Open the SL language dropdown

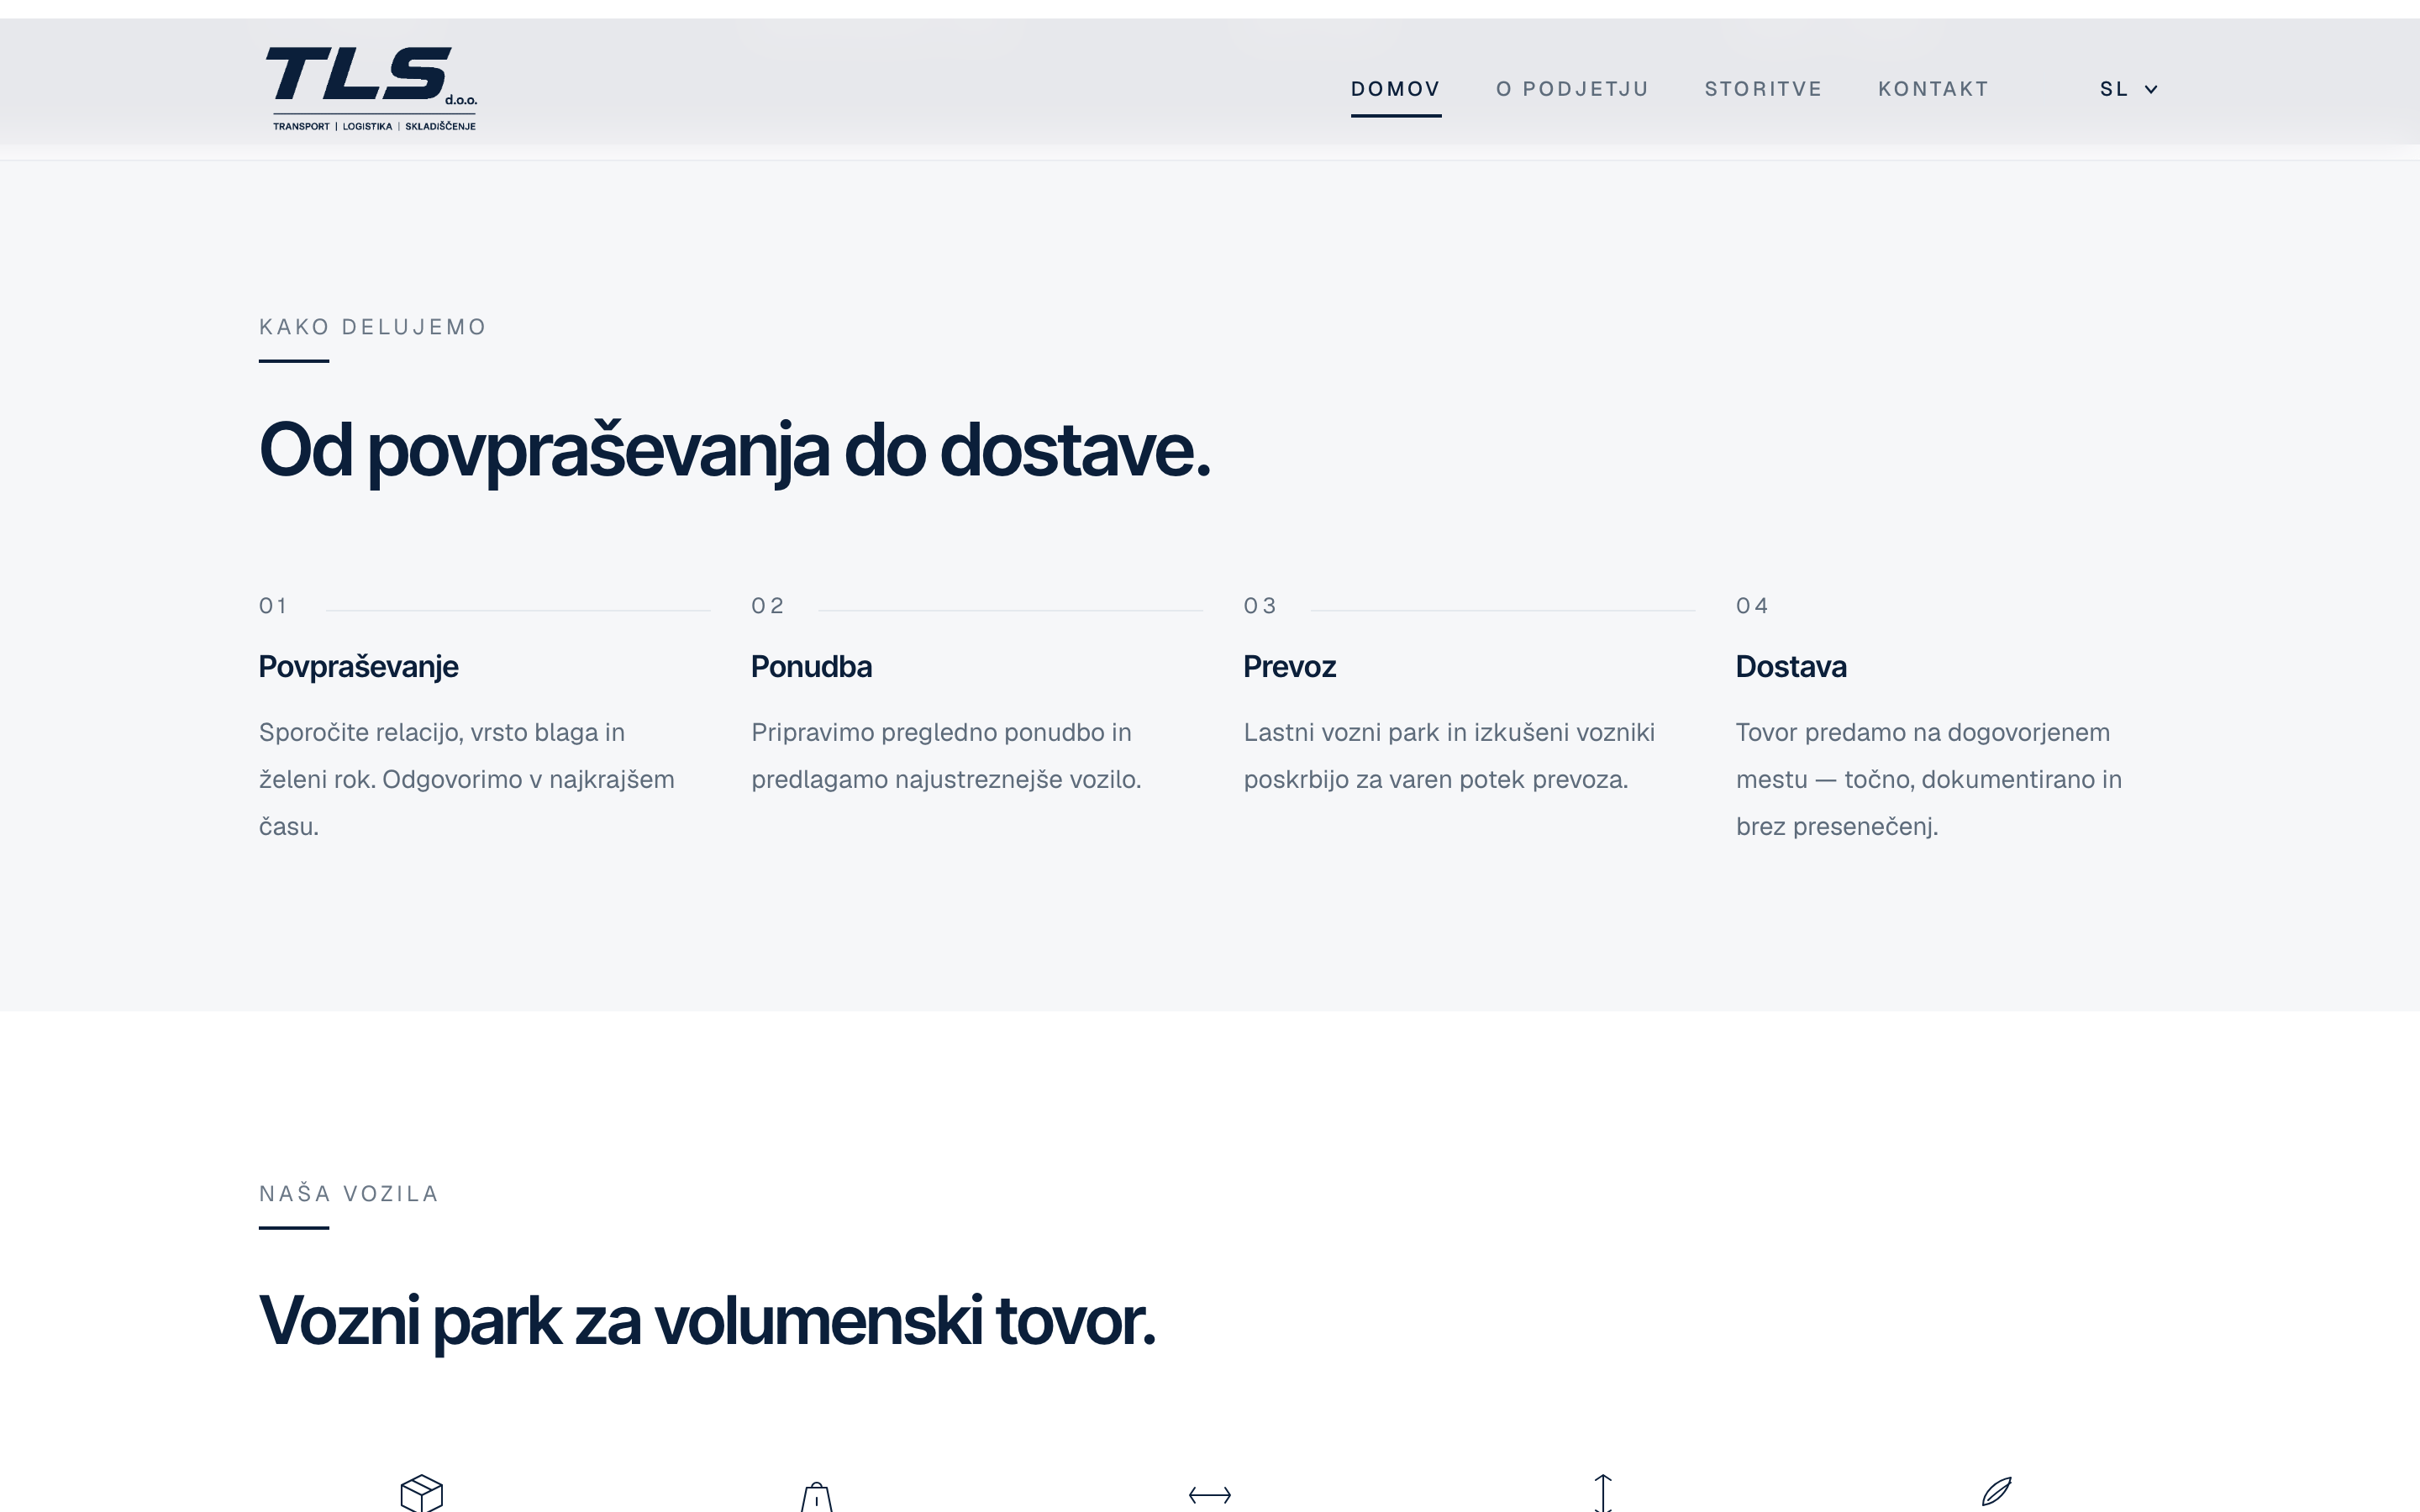click(2128, 89)
